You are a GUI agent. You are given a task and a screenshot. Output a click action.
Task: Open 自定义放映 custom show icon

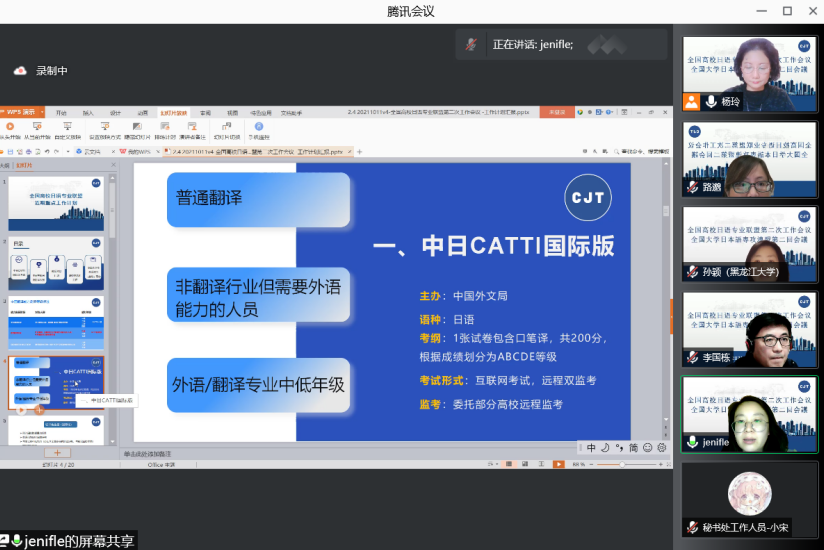point(67,127)
